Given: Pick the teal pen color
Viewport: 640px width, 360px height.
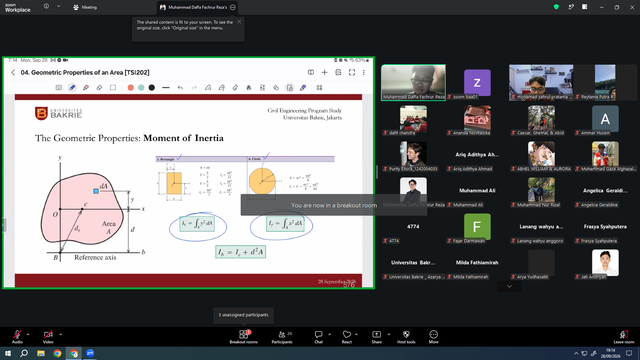Looking at the screenshot, I should (x=141, y=87).
